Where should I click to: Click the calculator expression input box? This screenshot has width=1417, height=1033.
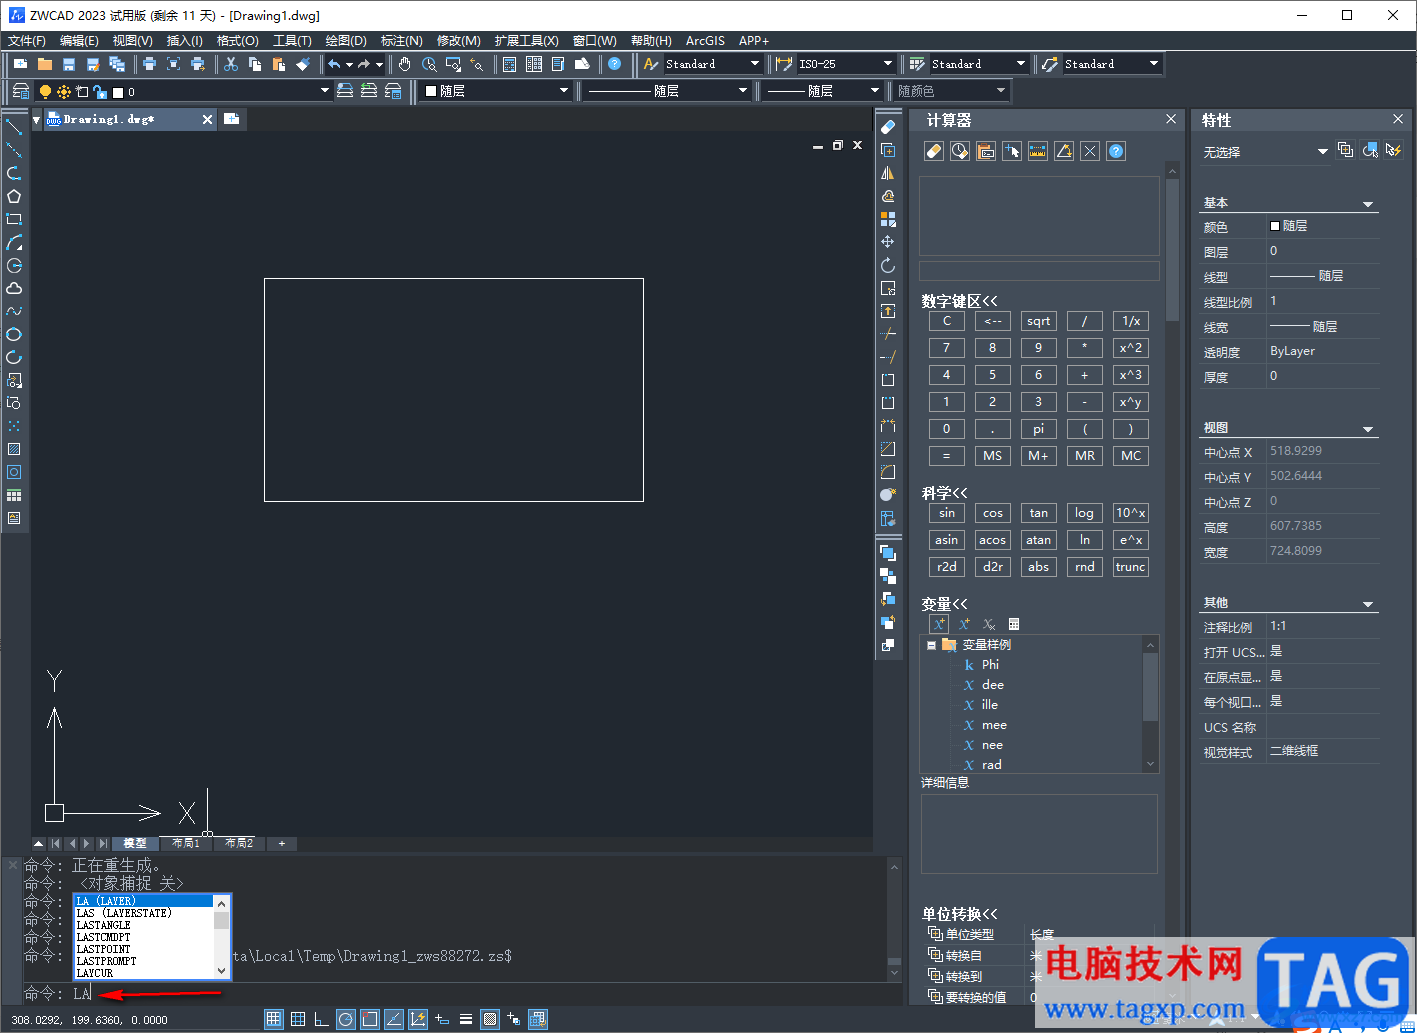tap(1039, 271)
